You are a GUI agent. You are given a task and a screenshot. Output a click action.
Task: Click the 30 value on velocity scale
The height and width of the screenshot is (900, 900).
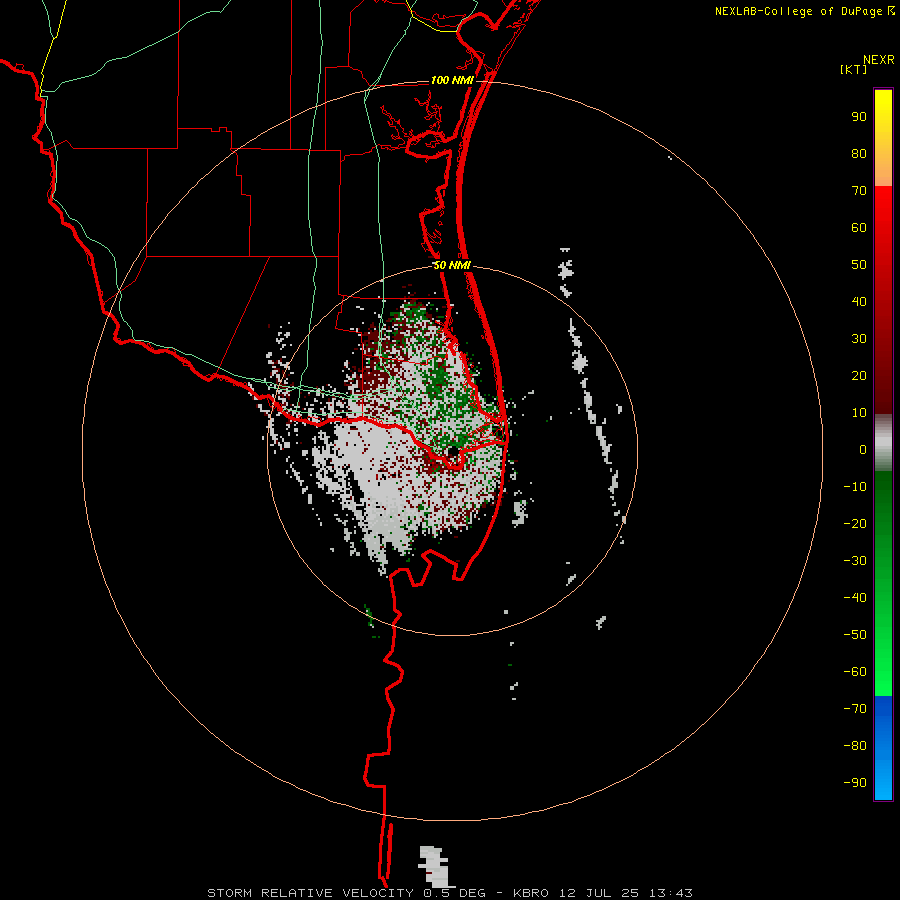pyautogui.click(x=859, y=339)
